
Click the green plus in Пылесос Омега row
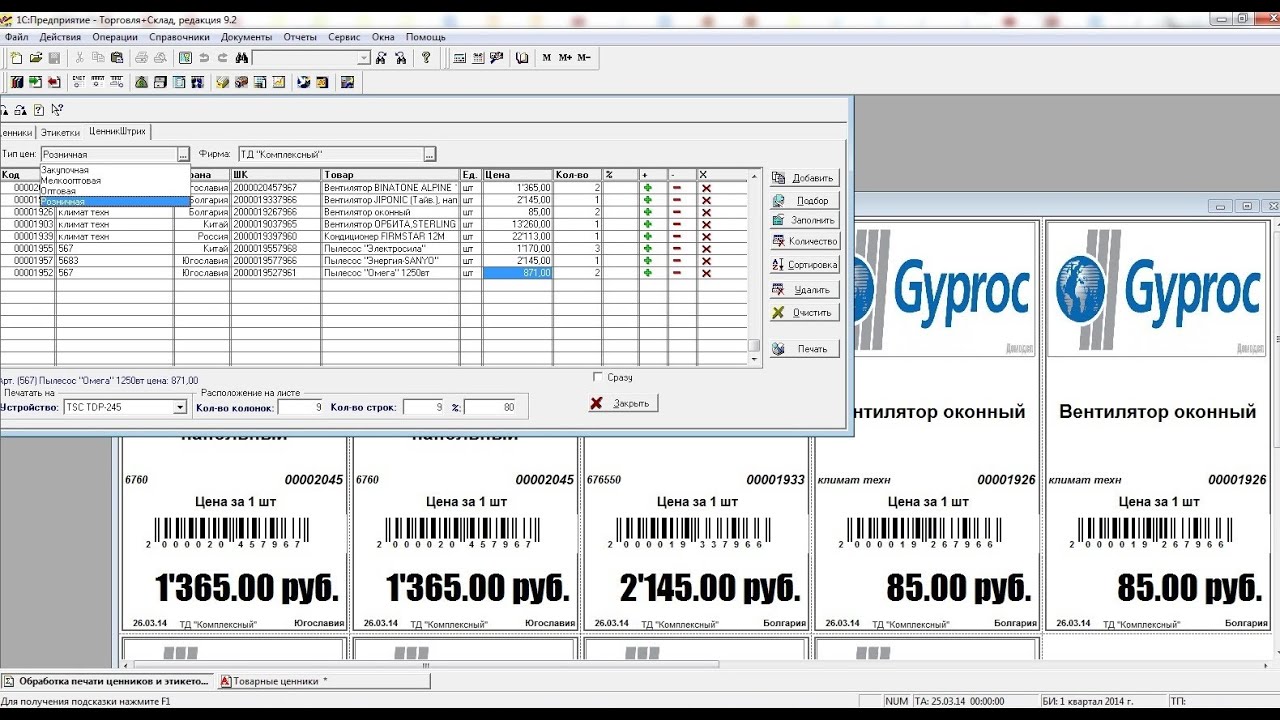(x=648, y=272)
